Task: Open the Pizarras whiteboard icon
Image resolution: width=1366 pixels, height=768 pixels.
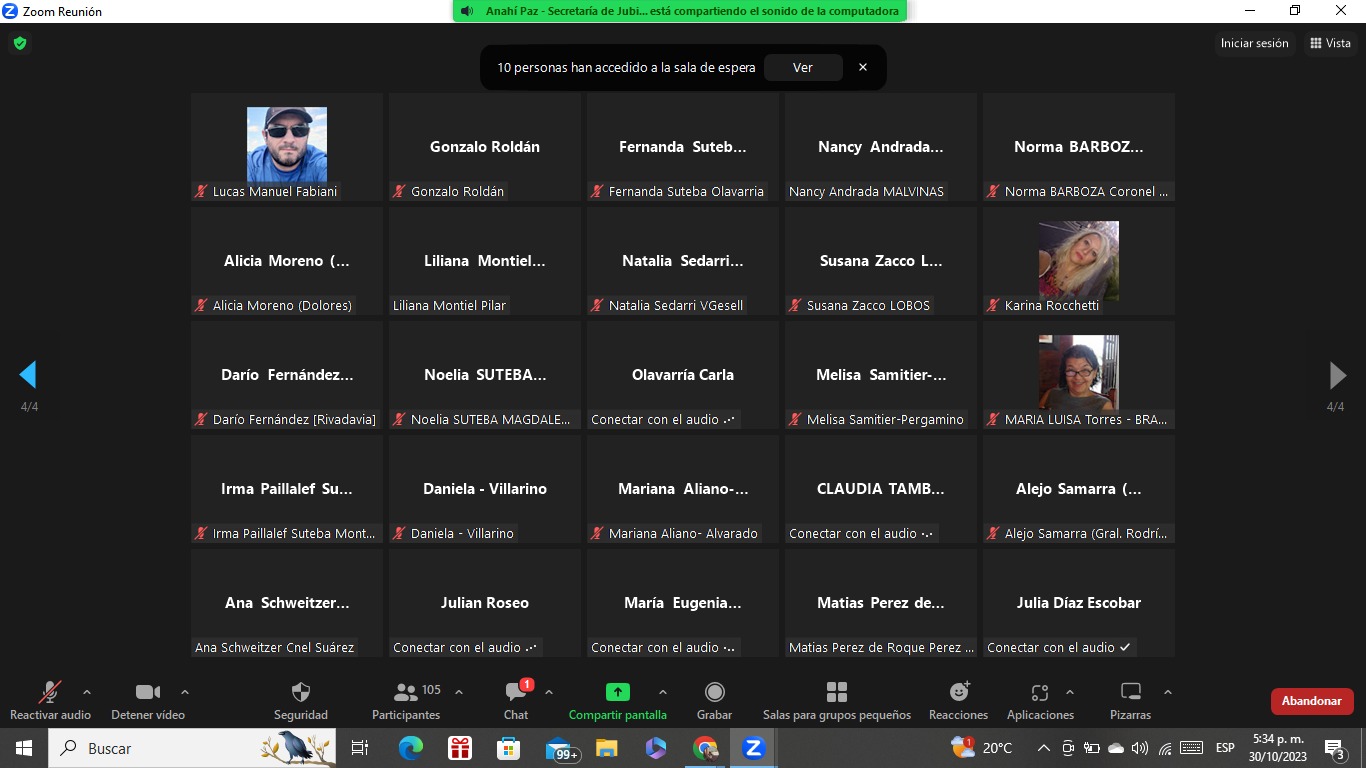Action: coord(1130,693)
